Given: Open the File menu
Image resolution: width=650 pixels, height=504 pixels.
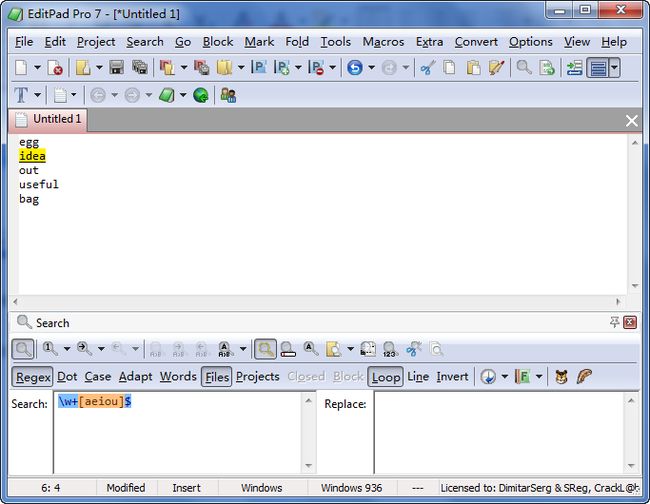Looking at the screenshot, I should pos(24,42).
